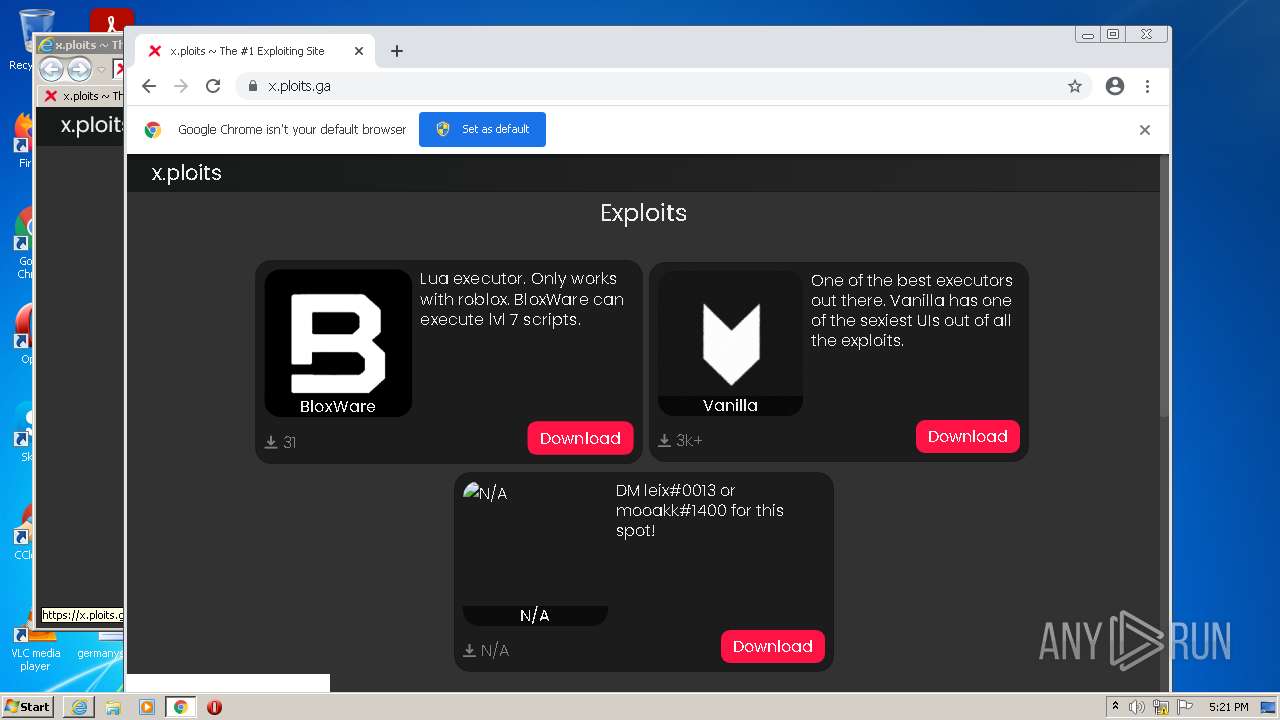Open the Action Center flag icon
1280x720 pixels.
point(1185,707)
